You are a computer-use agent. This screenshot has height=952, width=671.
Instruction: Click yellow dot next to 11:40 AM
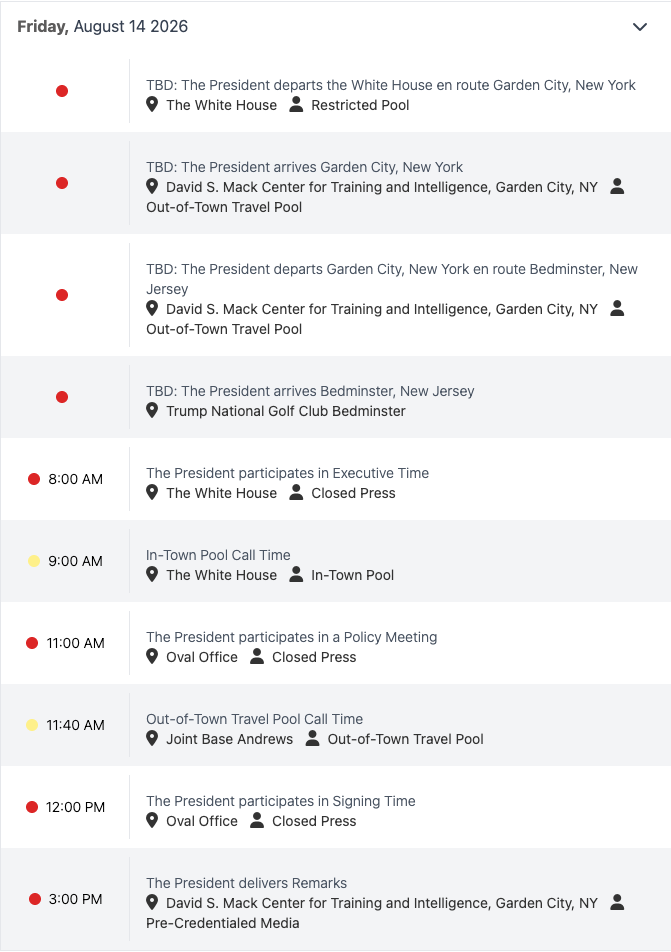32,725
